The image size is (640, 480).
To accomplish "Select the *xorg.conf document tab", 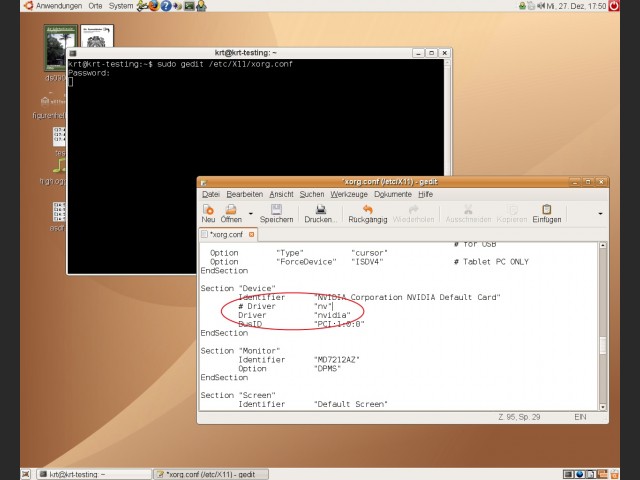I will 226,235.
